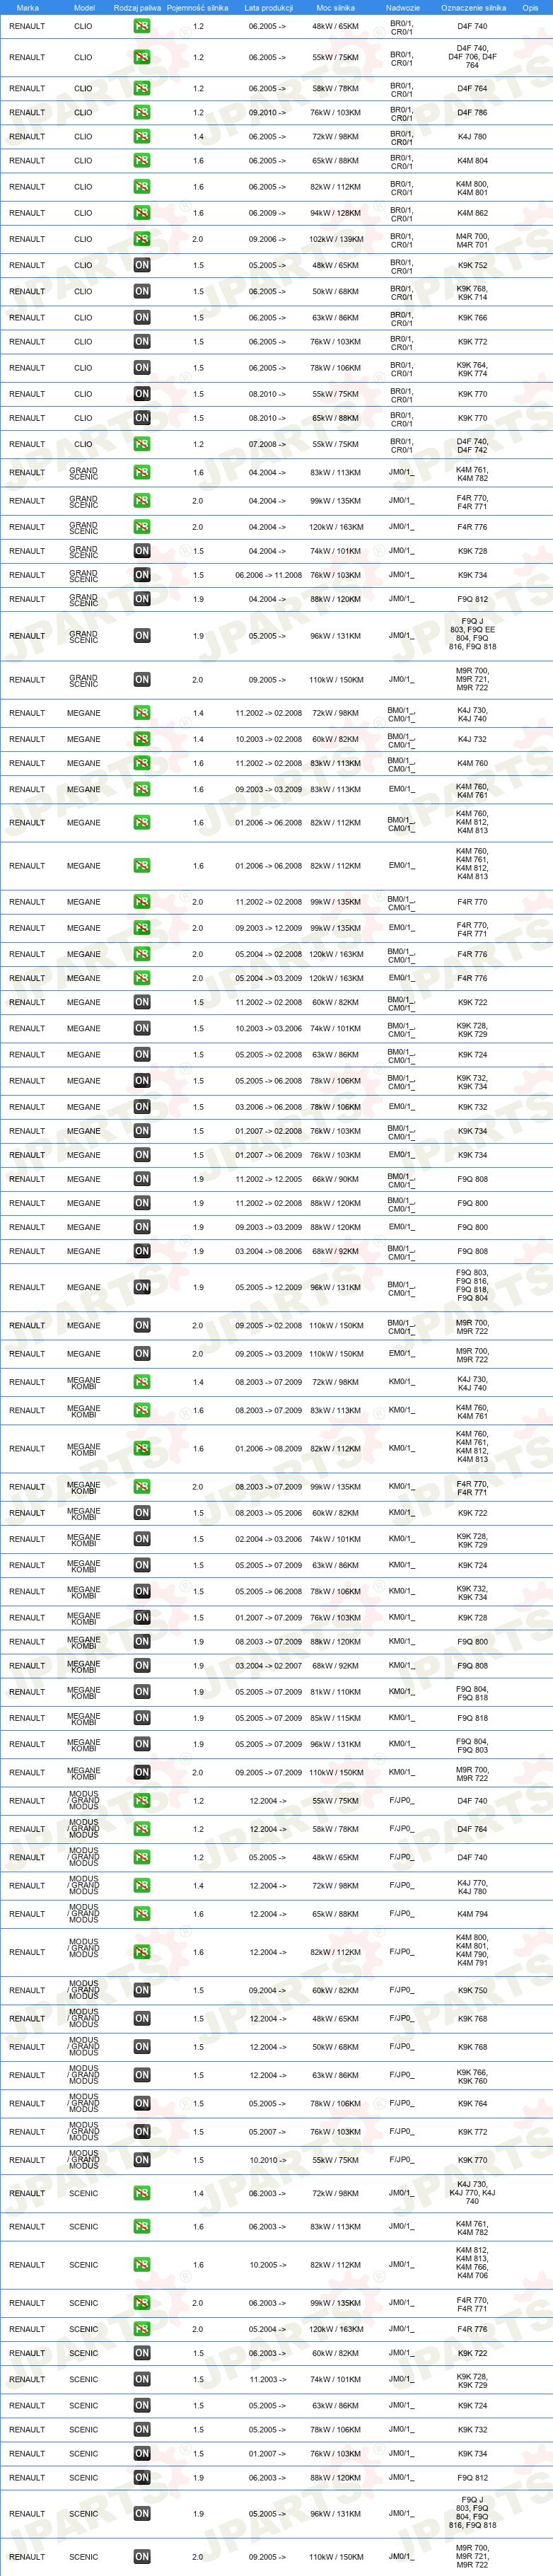The height and width of the screenshot is (2576, 553).
Task: Click the Moc silnika column header
Action: coord(335,8)
